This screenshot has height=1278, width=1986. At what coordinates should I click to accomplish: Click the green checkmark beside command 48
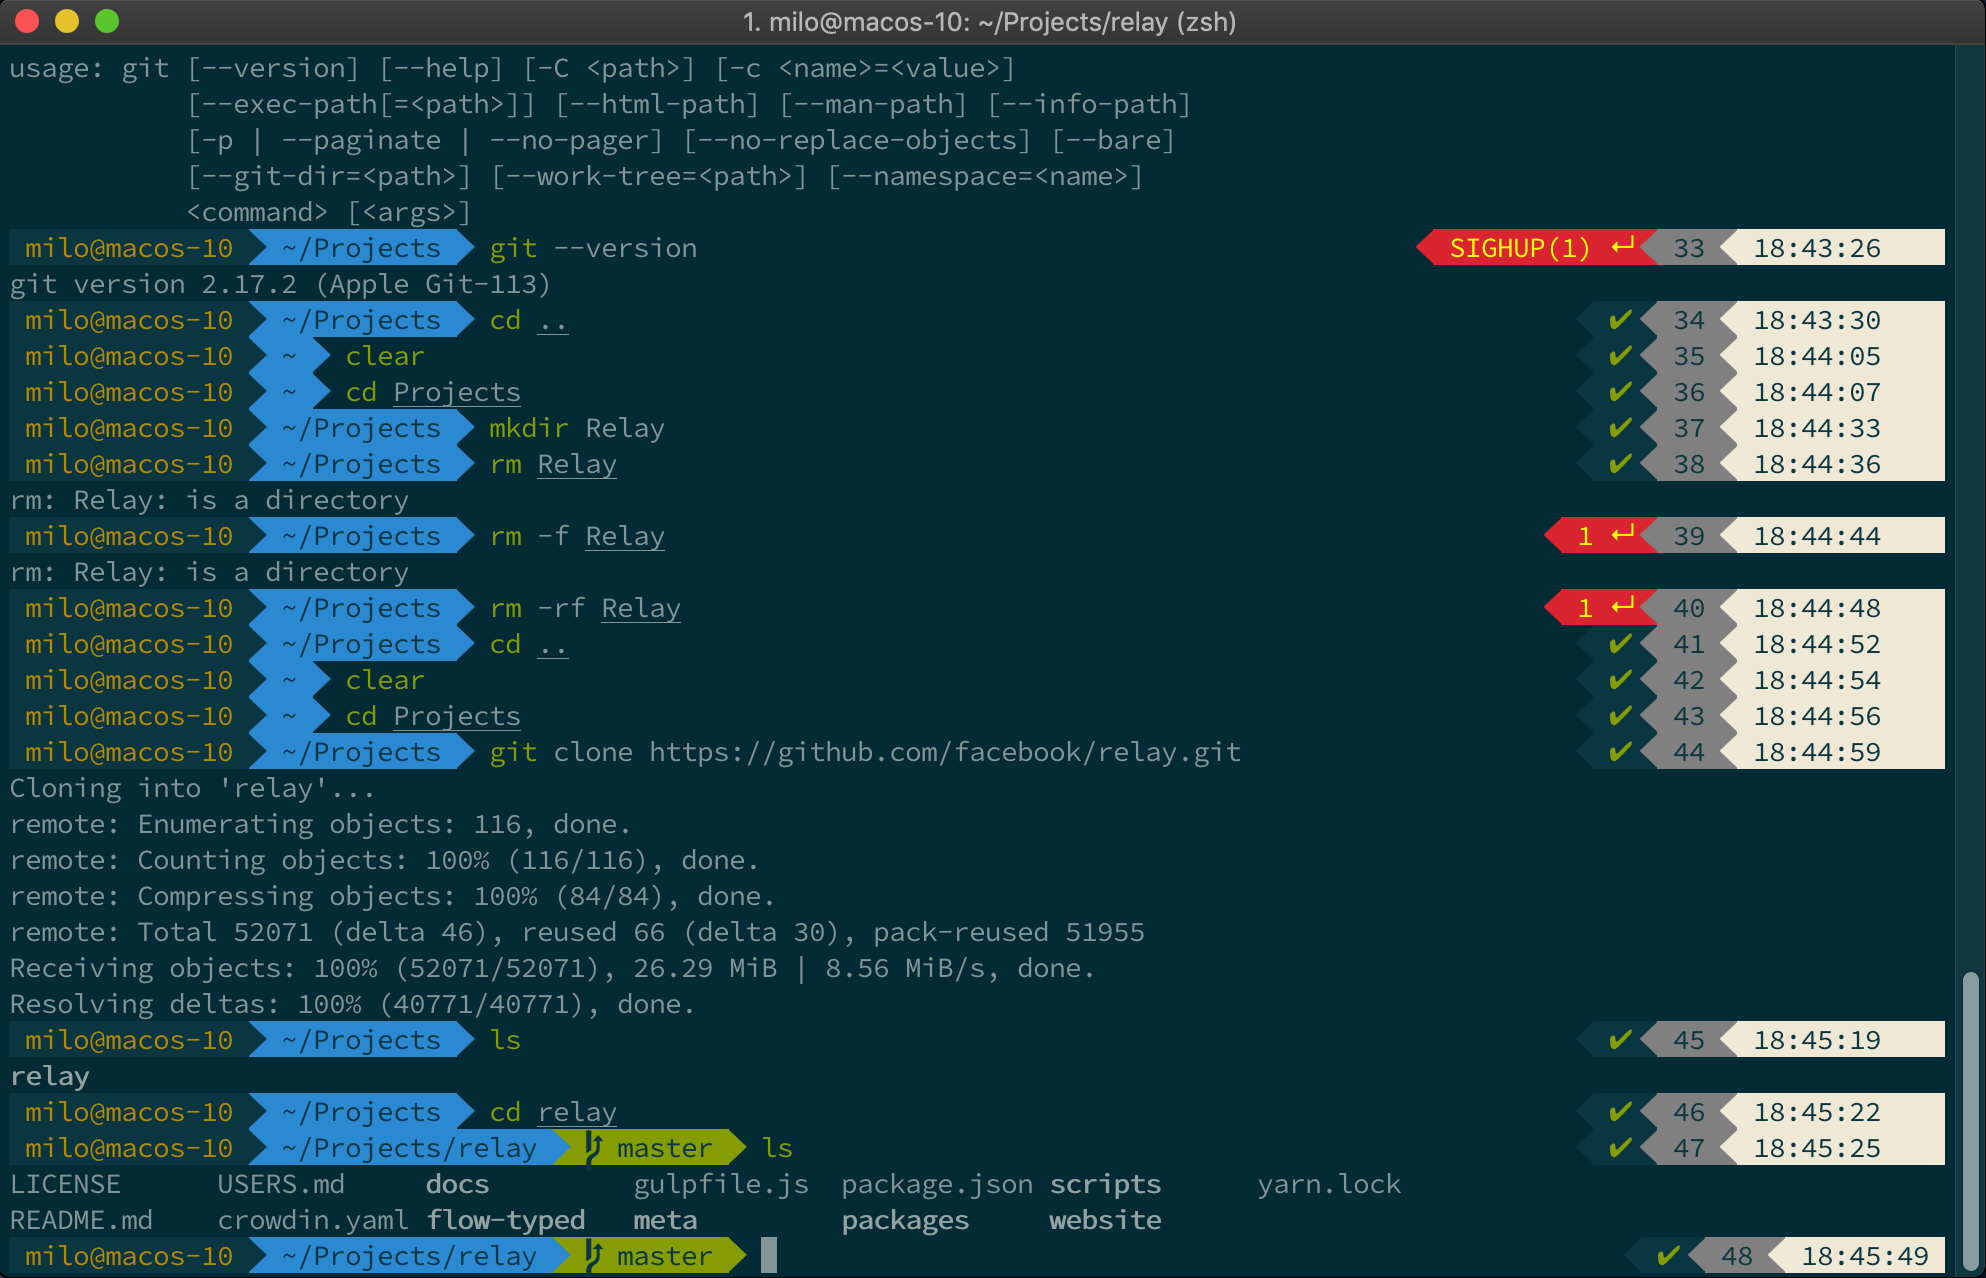point(1667,1255)
